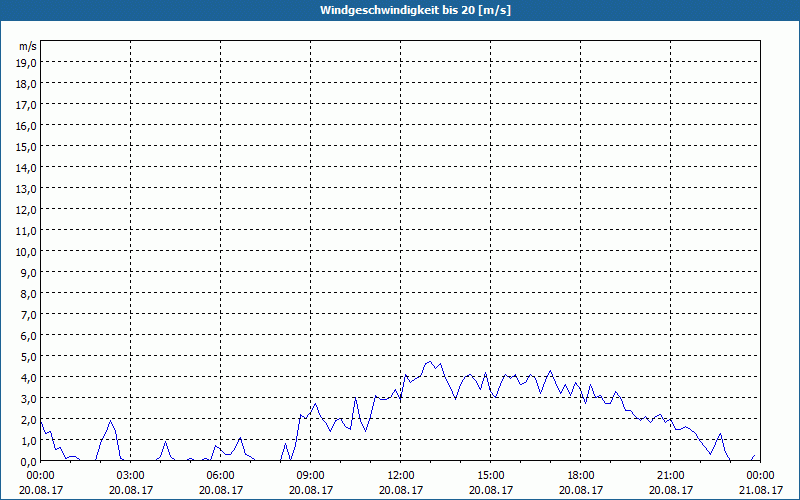This screenshot has width=800, height=500.
Task: Click the 15:00 time axis label
Action: click(x=490, y=476)
